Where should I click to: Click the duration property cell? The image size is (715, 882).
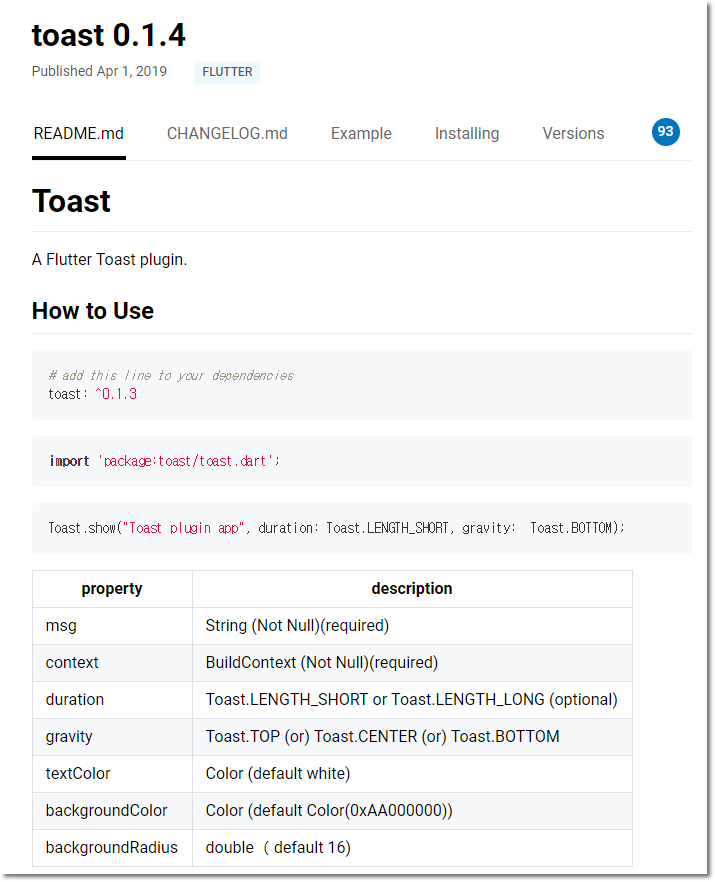tap(112, 700)
